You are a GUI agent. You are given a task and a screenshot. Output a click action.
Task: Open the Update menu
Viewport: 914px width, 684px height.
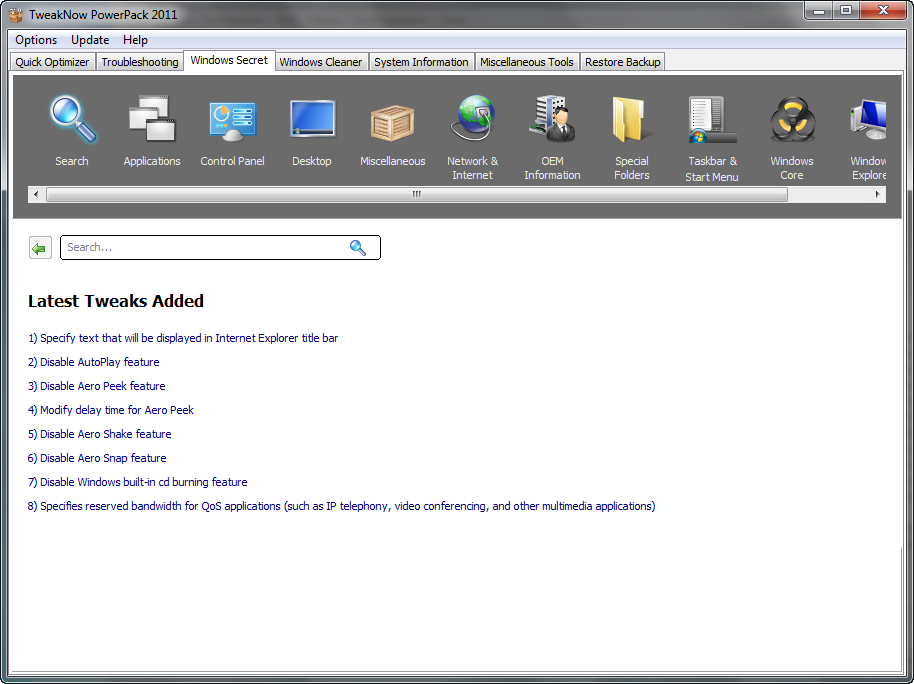(x=90, y=40)
